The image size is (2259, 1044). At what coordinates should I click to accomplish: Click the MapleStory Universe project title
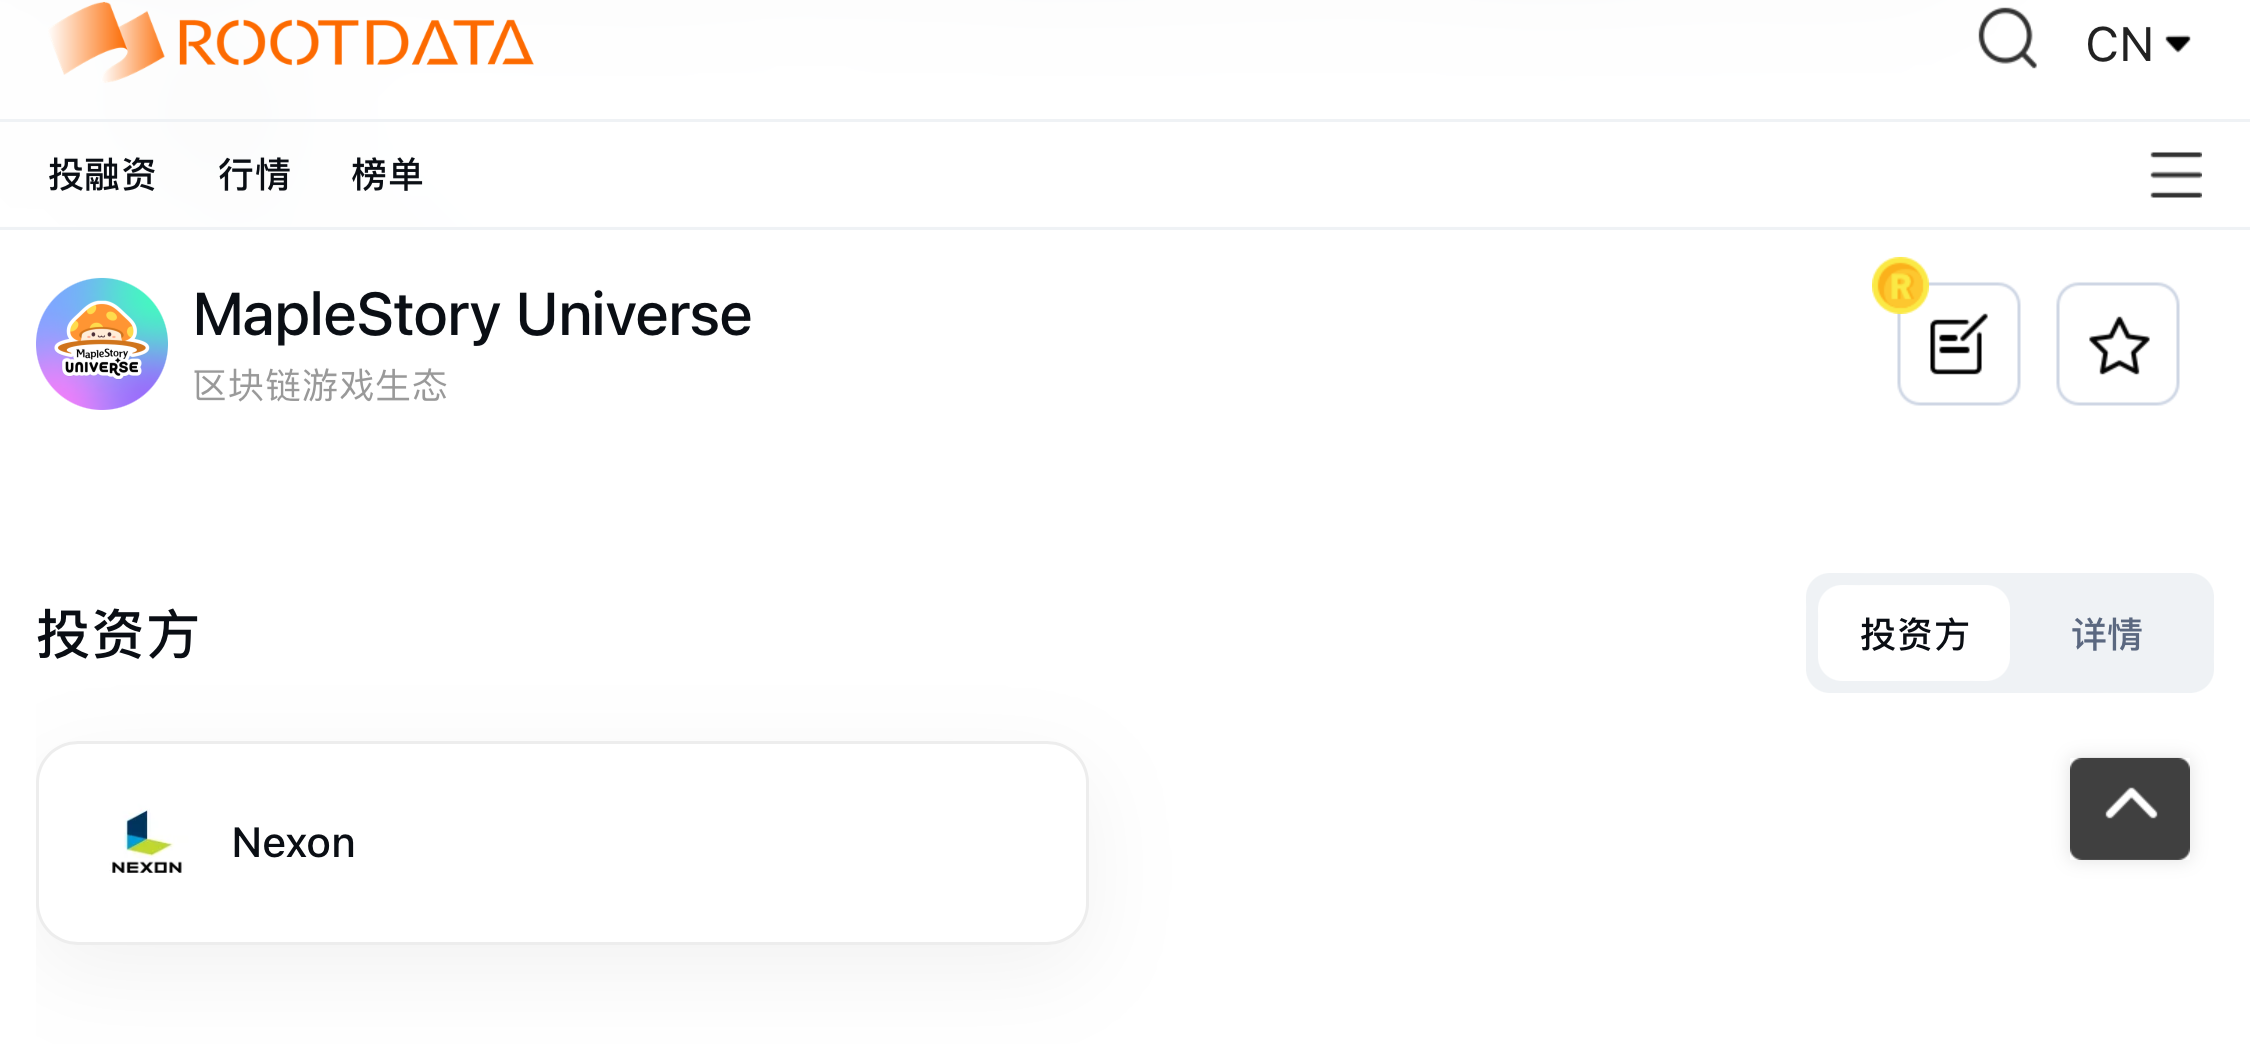[x=472, y=315]
